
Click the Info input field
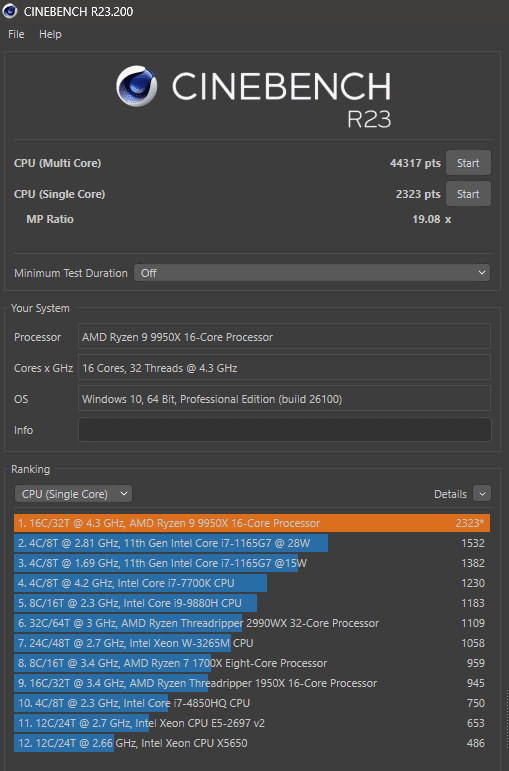pyautogui.click(x=284, y=430)
